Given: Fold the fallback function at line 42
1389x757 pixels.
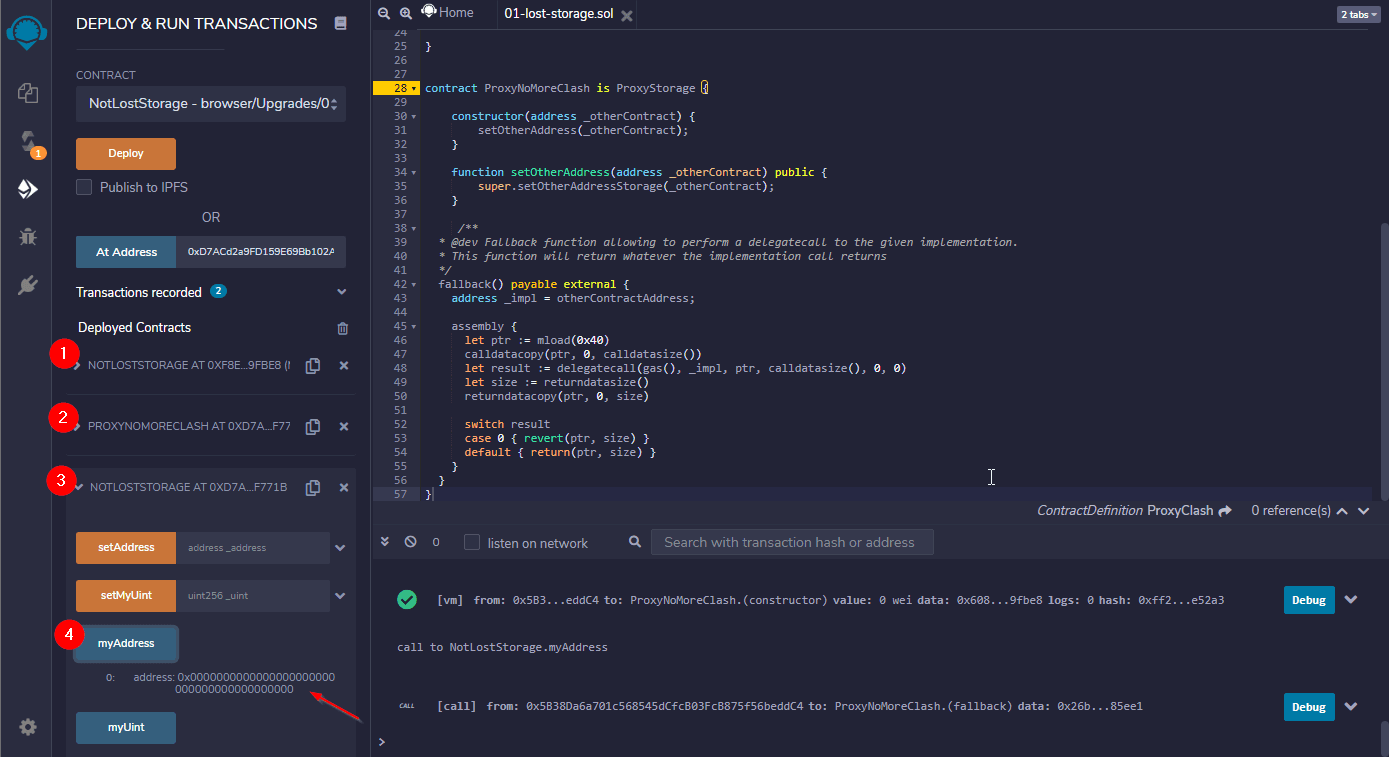Looking at the screenshot, I should (x=414, y=284).
